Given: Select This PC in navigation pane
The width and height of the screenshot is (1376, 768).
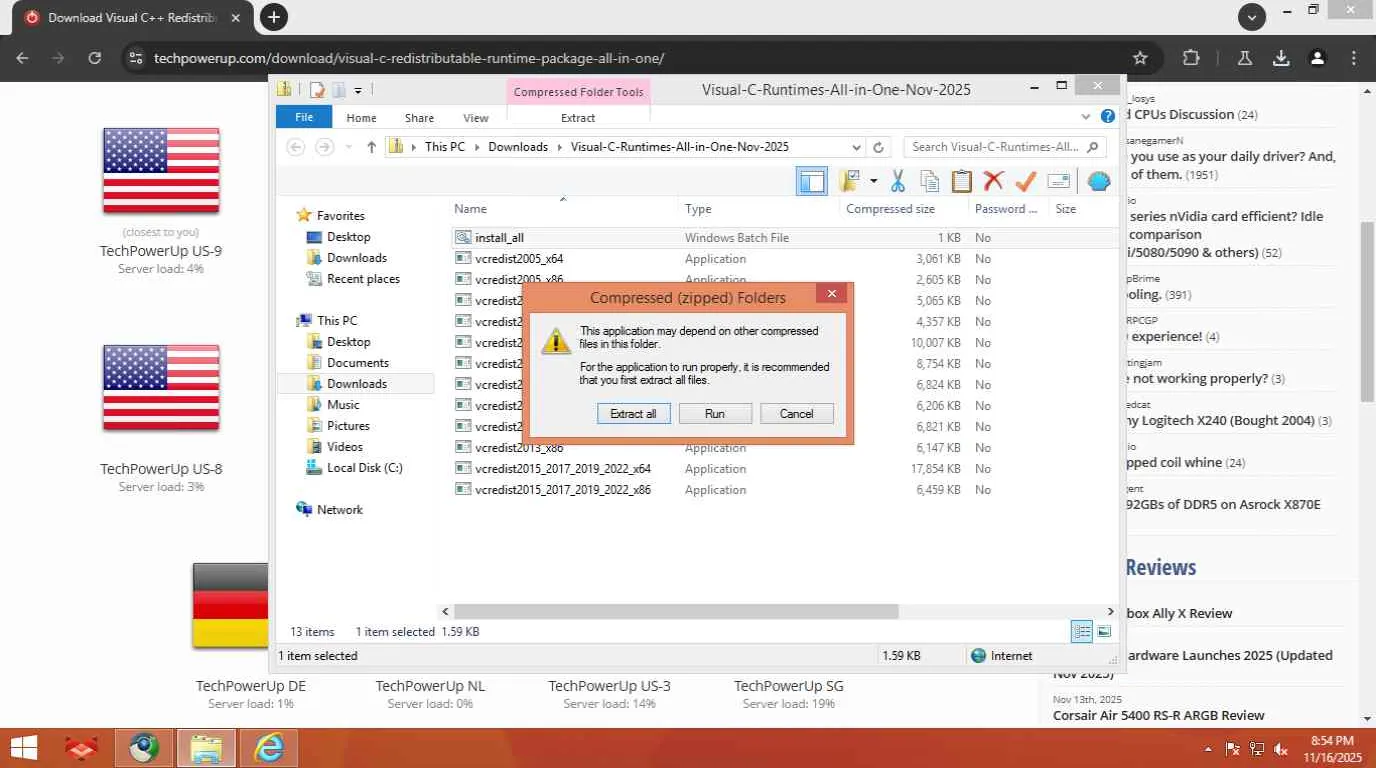Looking at the screenshot, I should tap(337, 321).
